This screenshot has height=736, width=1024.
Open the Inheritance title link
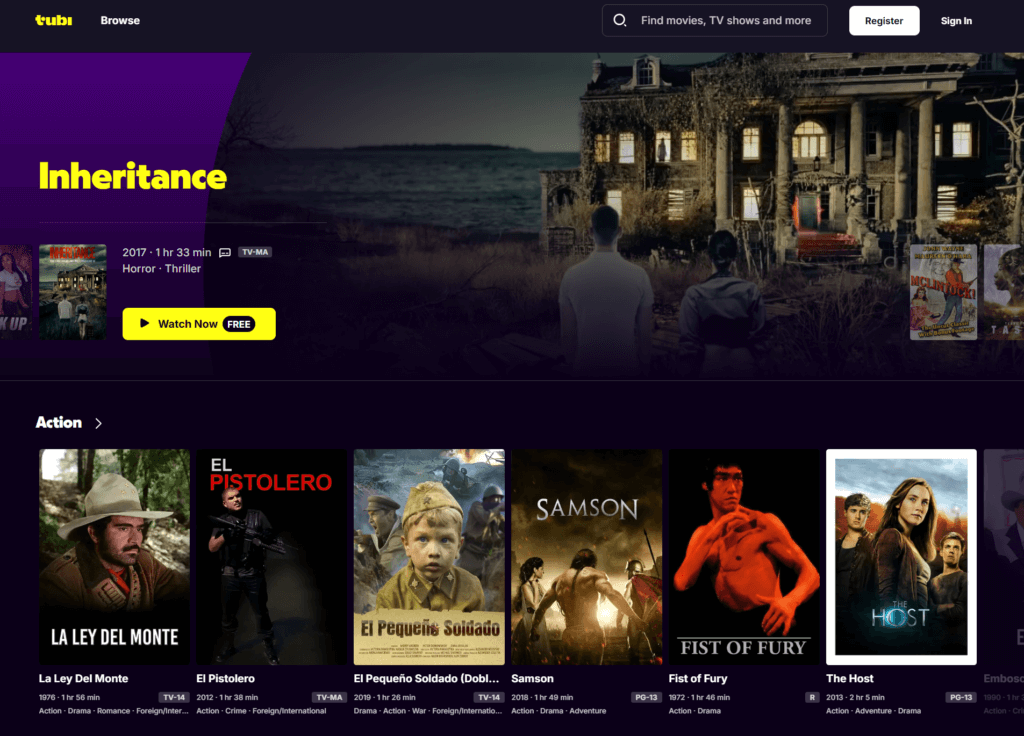point(132,177)
